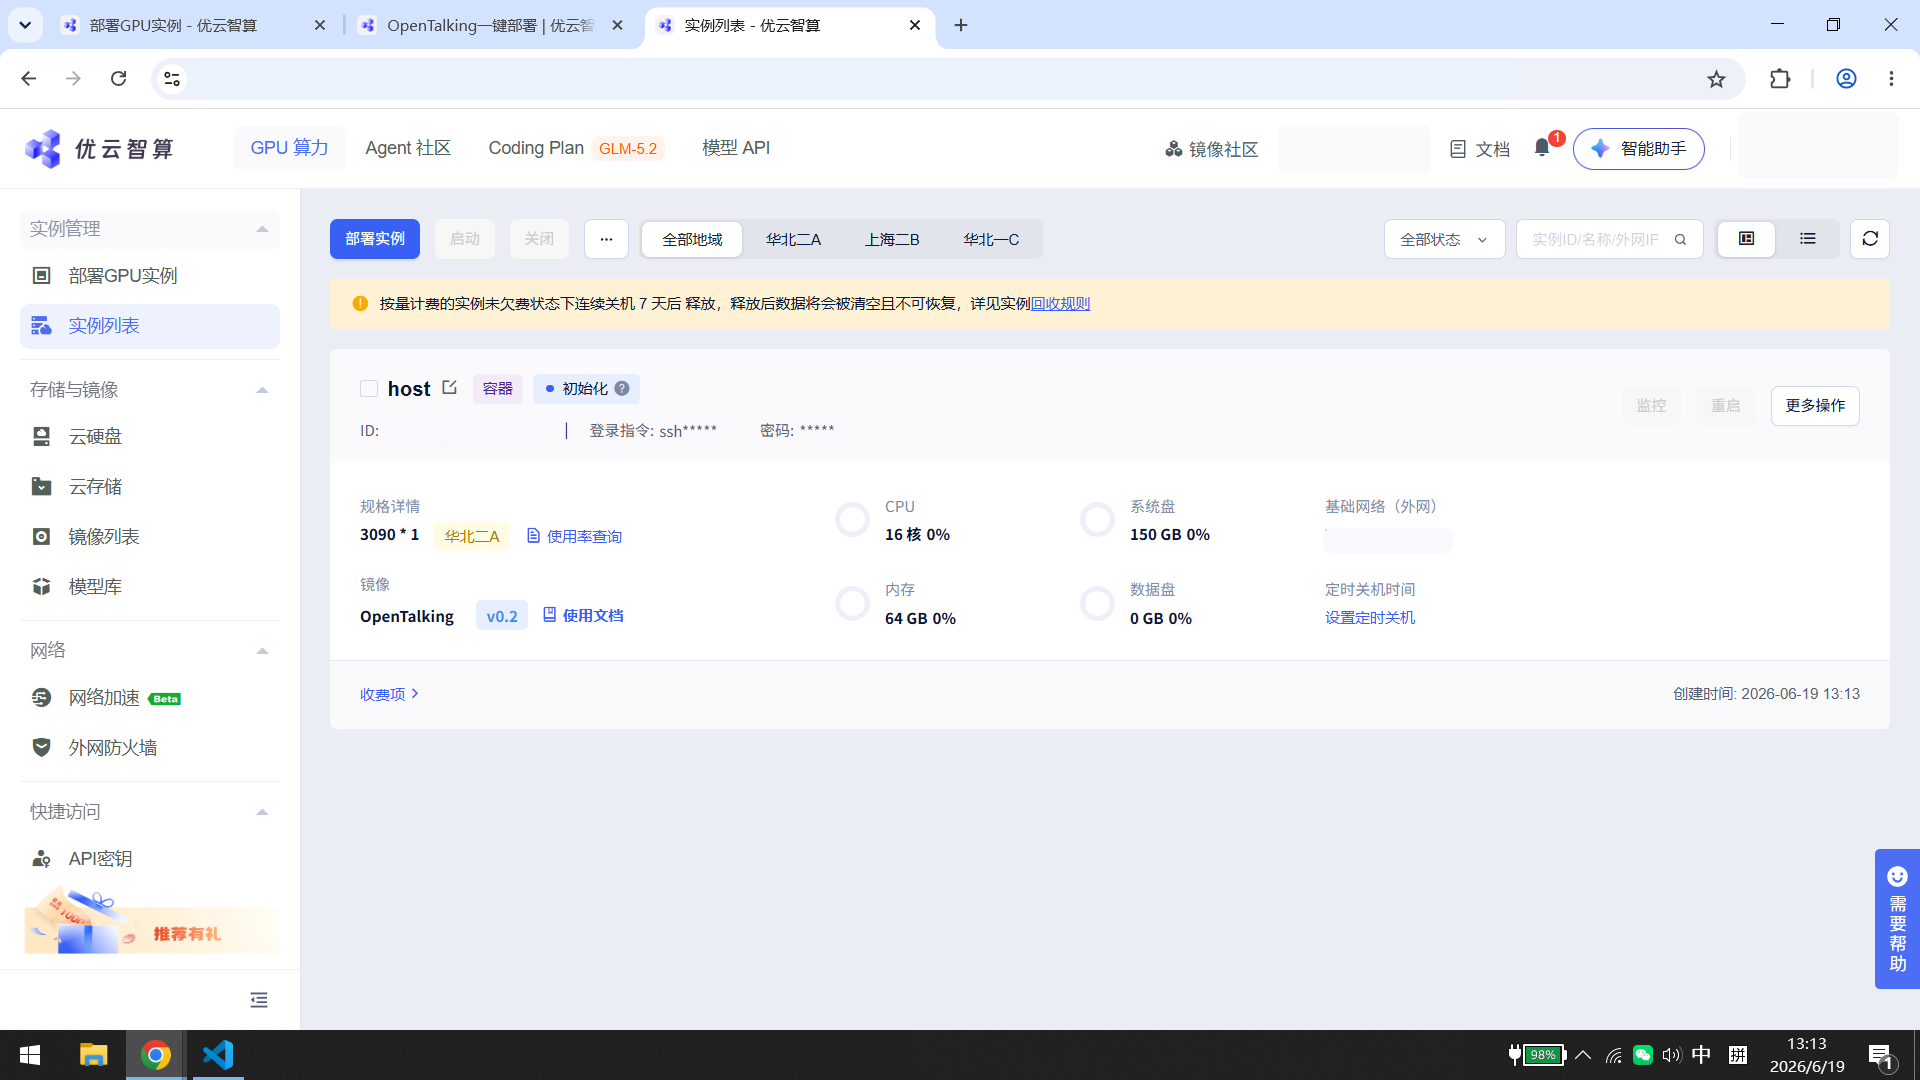
Task: Close the 实例列表 browser tab
Action: click(915, 25)
